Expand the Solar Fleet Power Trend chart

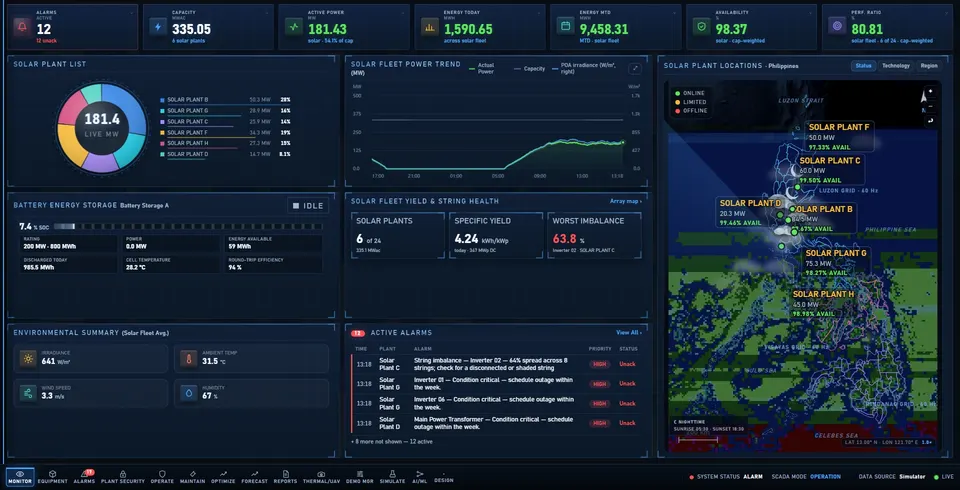tap(634, 69)
